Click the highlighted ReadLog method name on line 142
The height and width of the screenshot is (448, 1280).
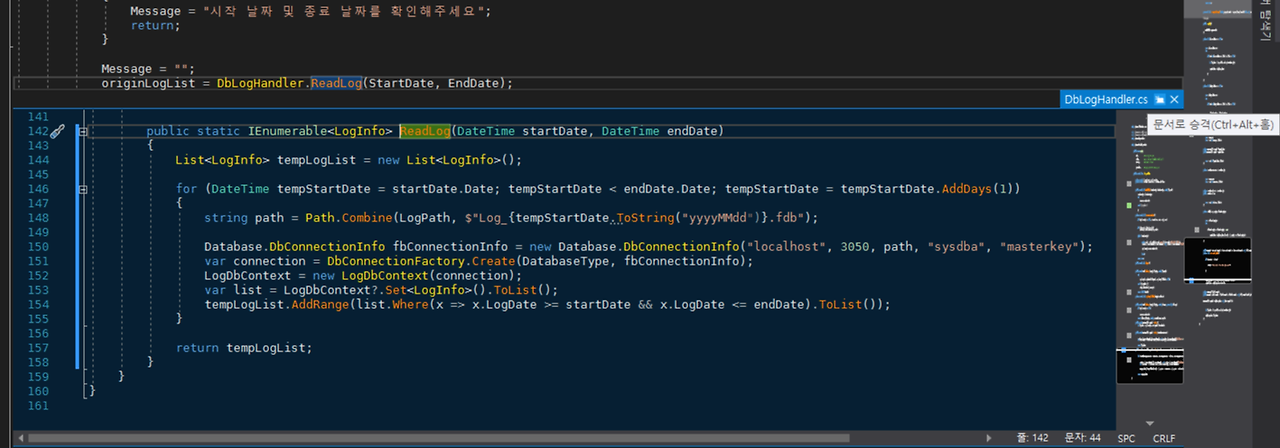(425, 131)
